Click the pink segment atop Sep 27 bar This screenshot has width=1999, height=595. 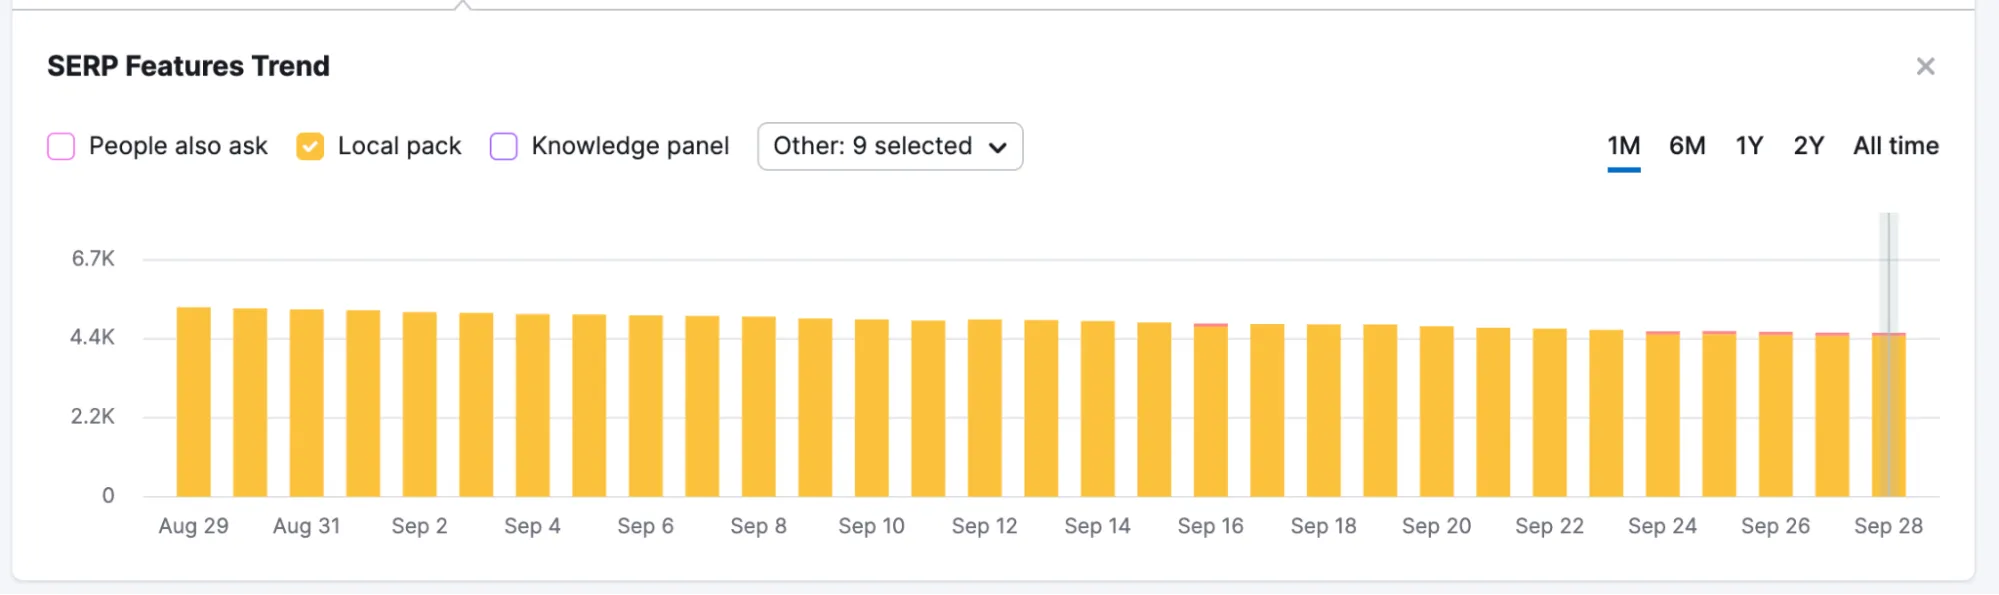tap(1832, 333)
